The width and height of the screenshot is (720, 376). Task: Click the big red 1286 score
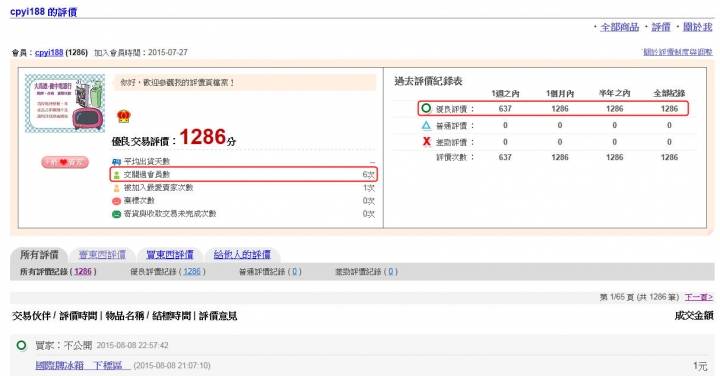point(202,137)
